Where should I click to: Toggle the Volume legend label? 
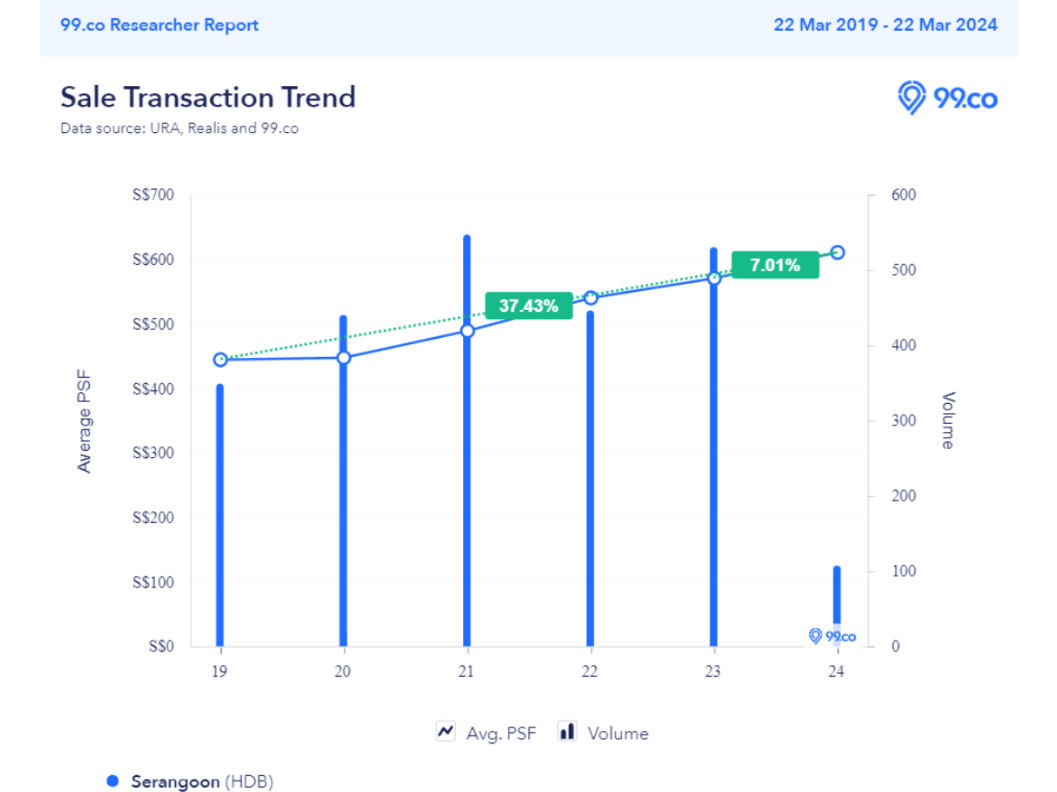[x=618, y=733]
